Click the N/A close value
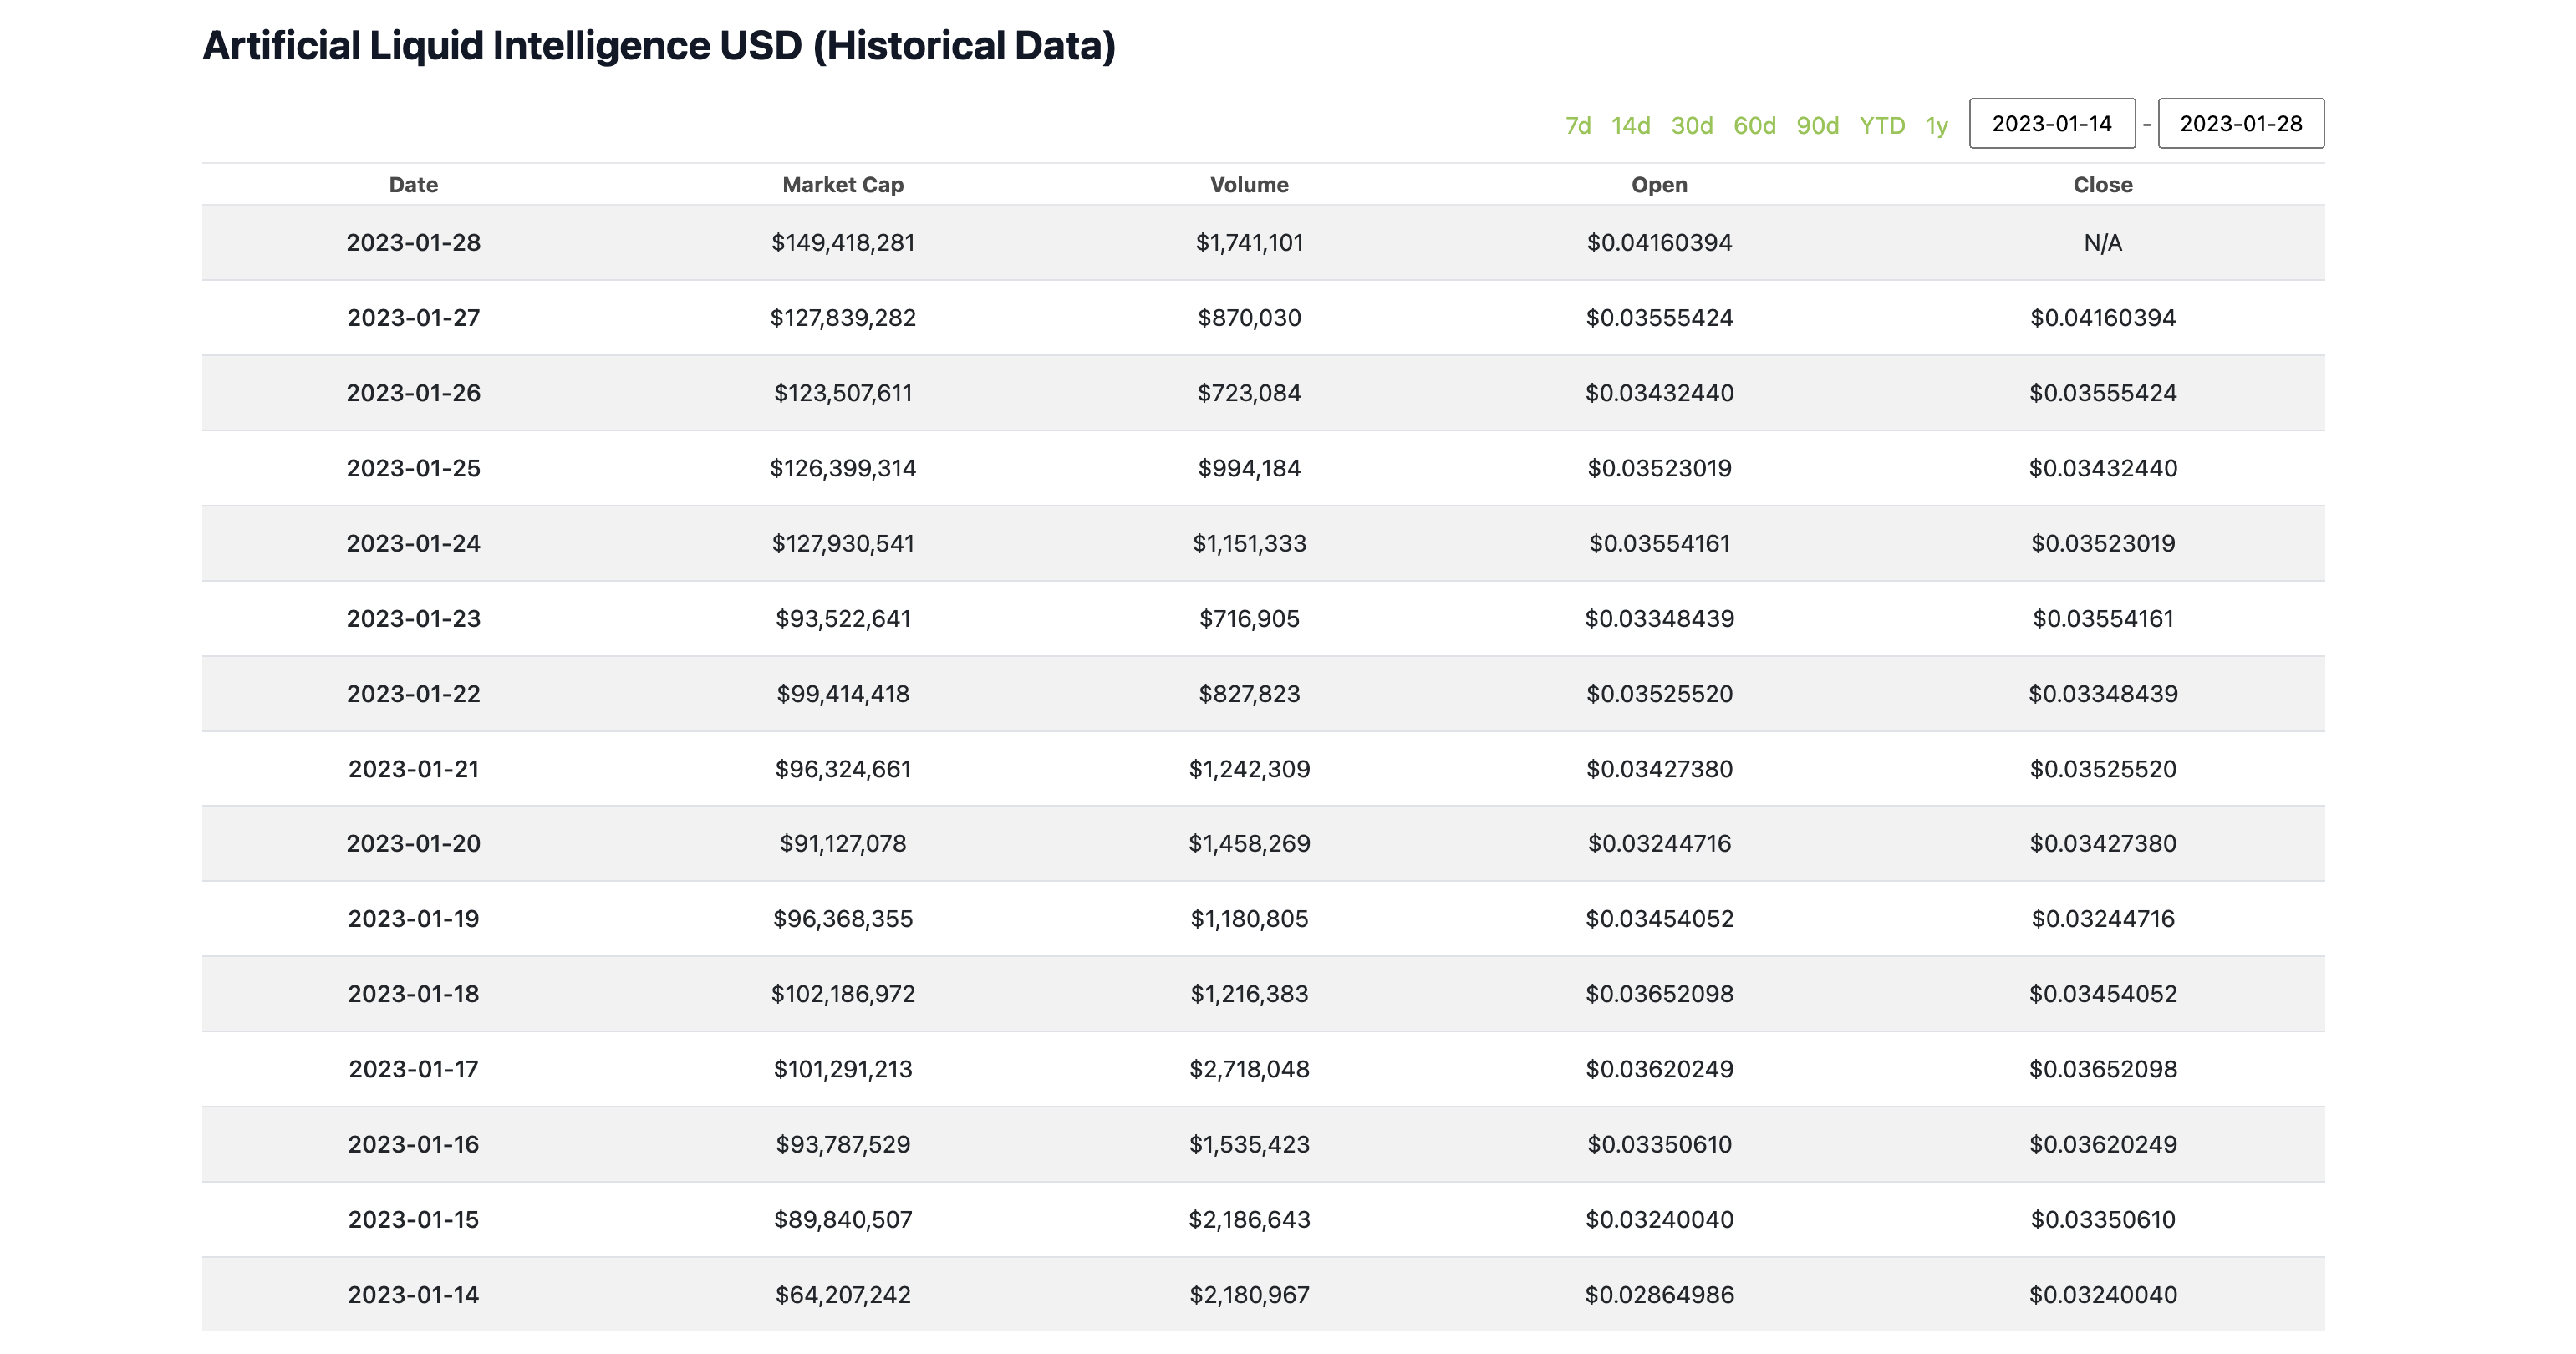This screenshot has height=1354, width=2576. tap(2102, 243)
